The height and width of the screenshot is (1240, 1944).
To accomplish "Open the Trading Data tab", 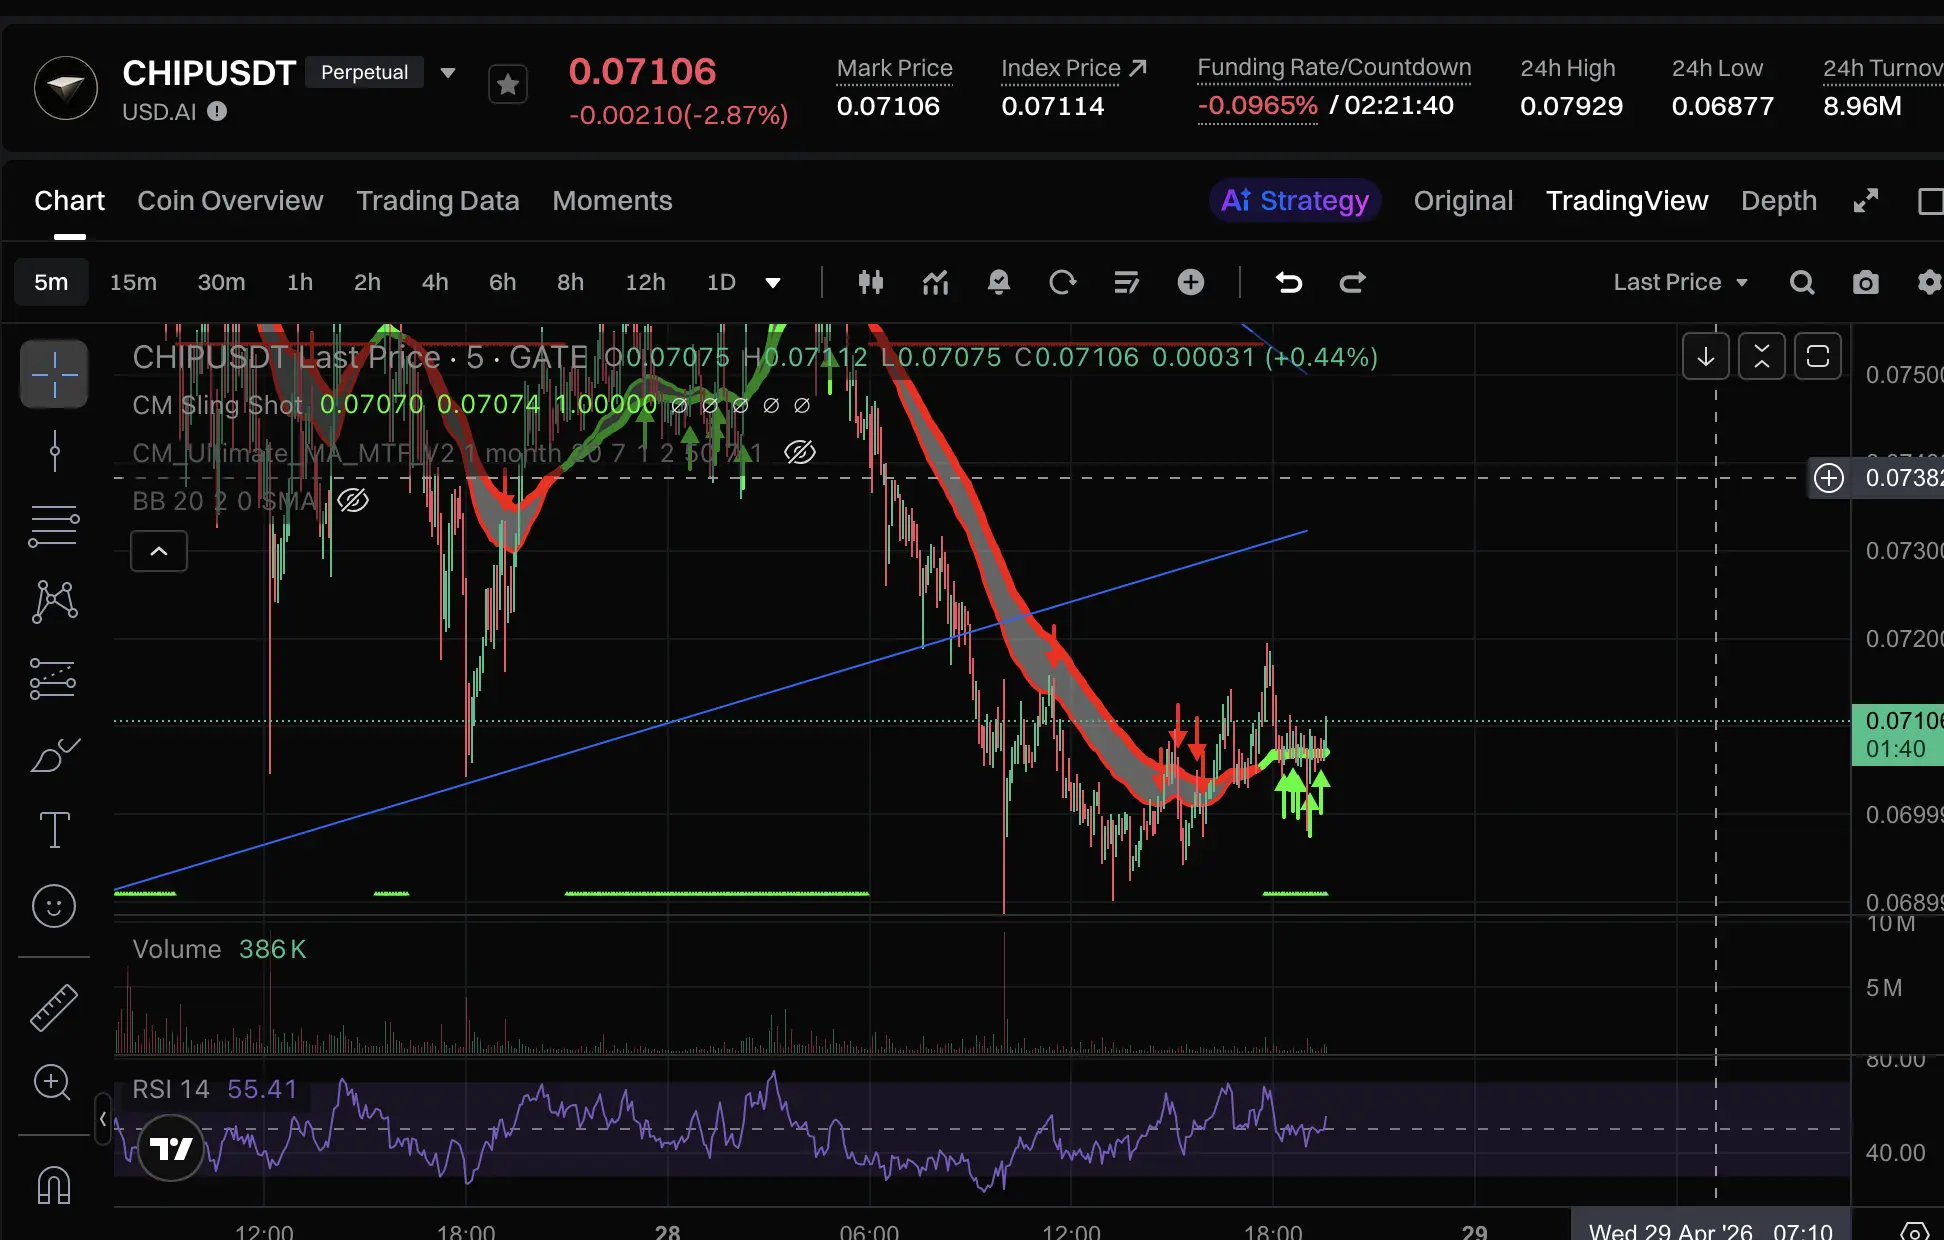I will [437, 201].
